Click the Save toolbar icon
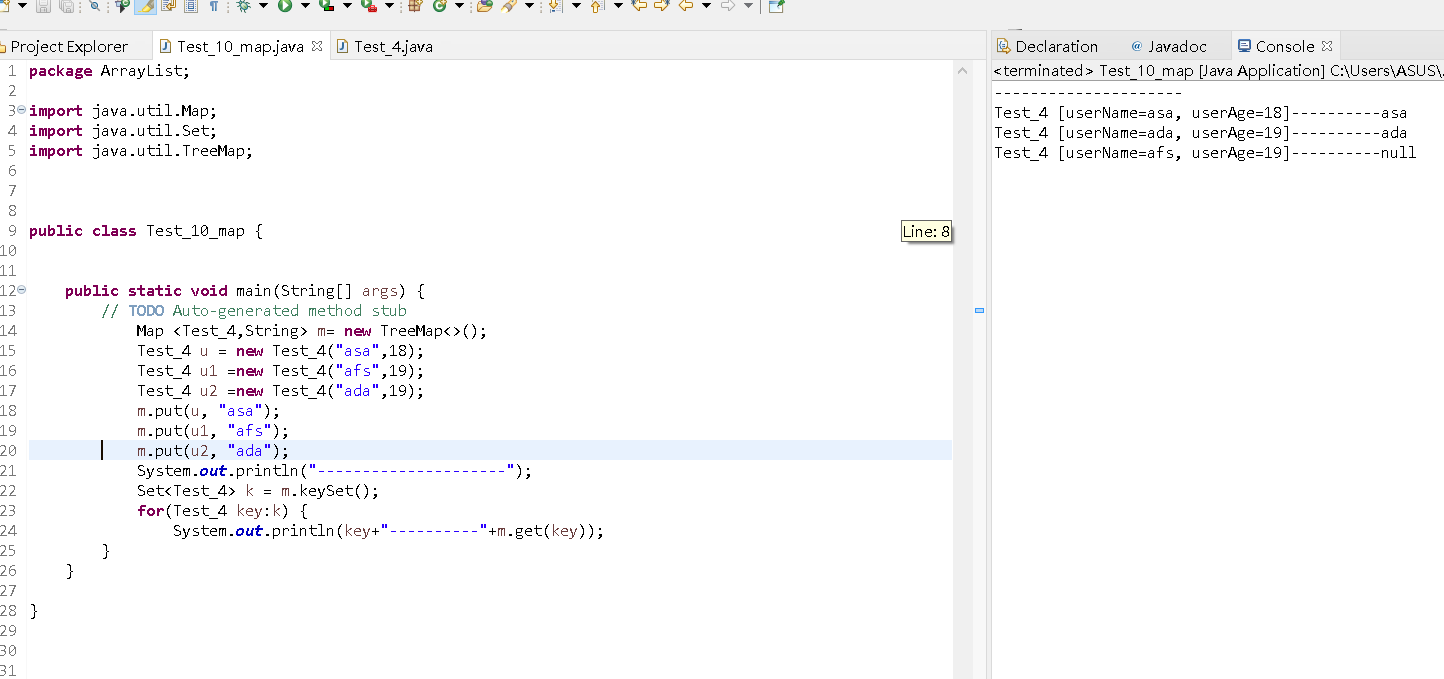Screen dimensions: 1444x679 [x=43, y=6]
